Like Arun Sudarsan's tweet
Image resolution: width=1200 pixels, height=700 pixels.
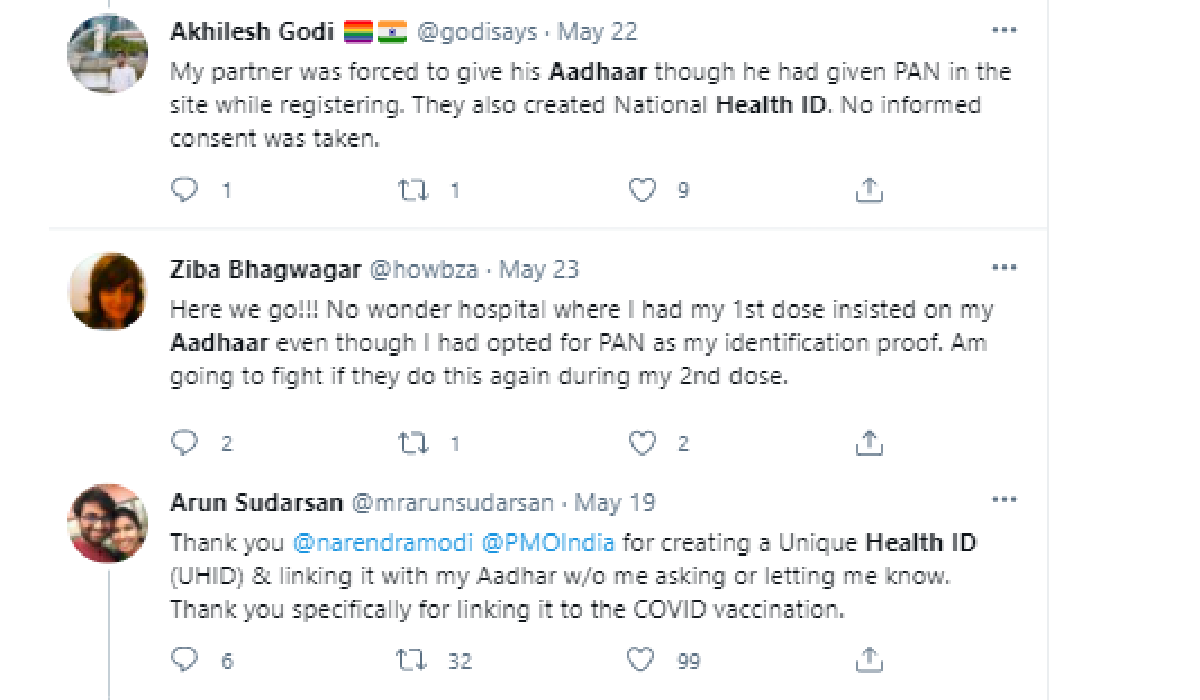(642, 660)
